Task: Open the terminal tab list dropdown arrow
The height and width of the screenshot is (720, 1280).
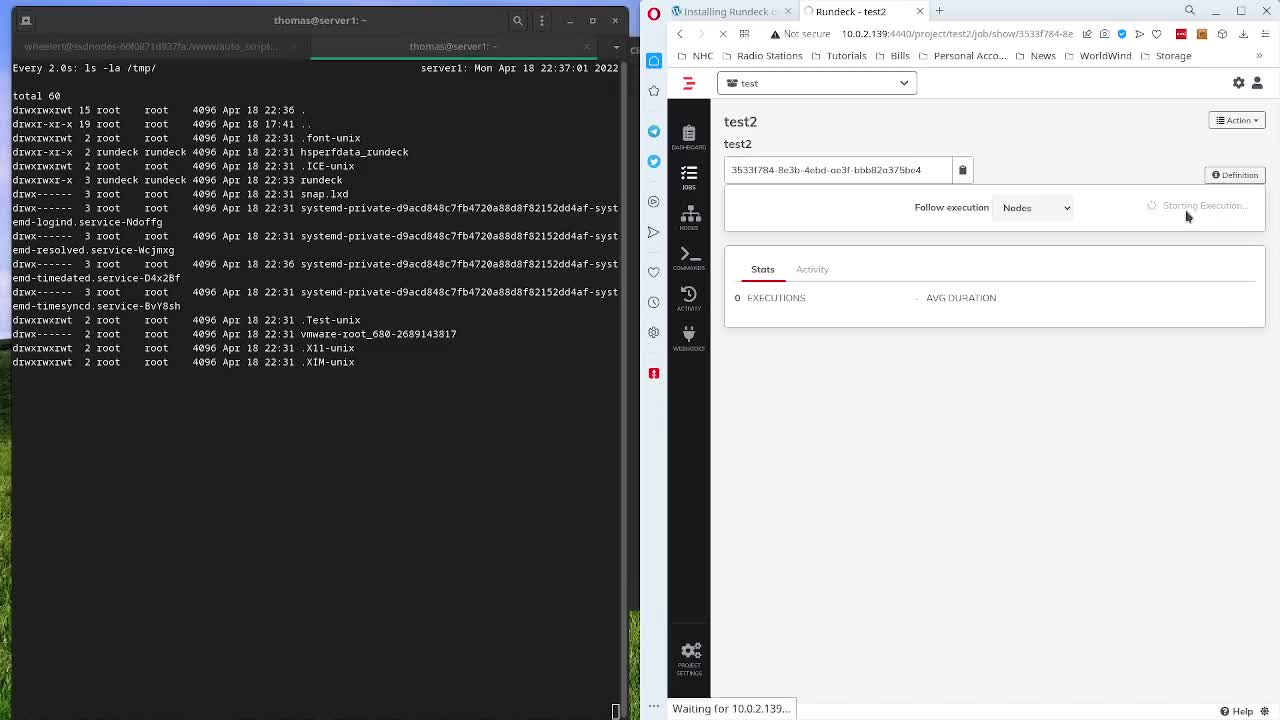Action: (x=616, y=47)
